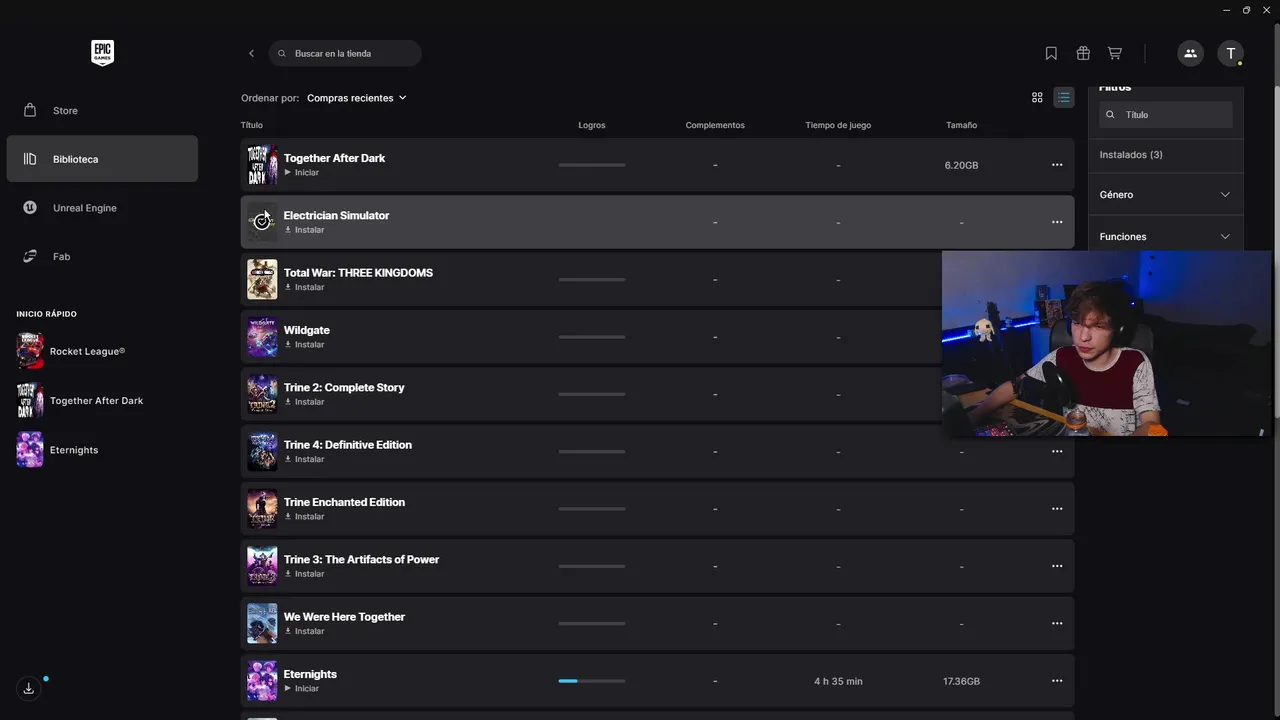Switch to list view
Image resolution: width=1280 pixels, height=720 pixels.
1064,97
